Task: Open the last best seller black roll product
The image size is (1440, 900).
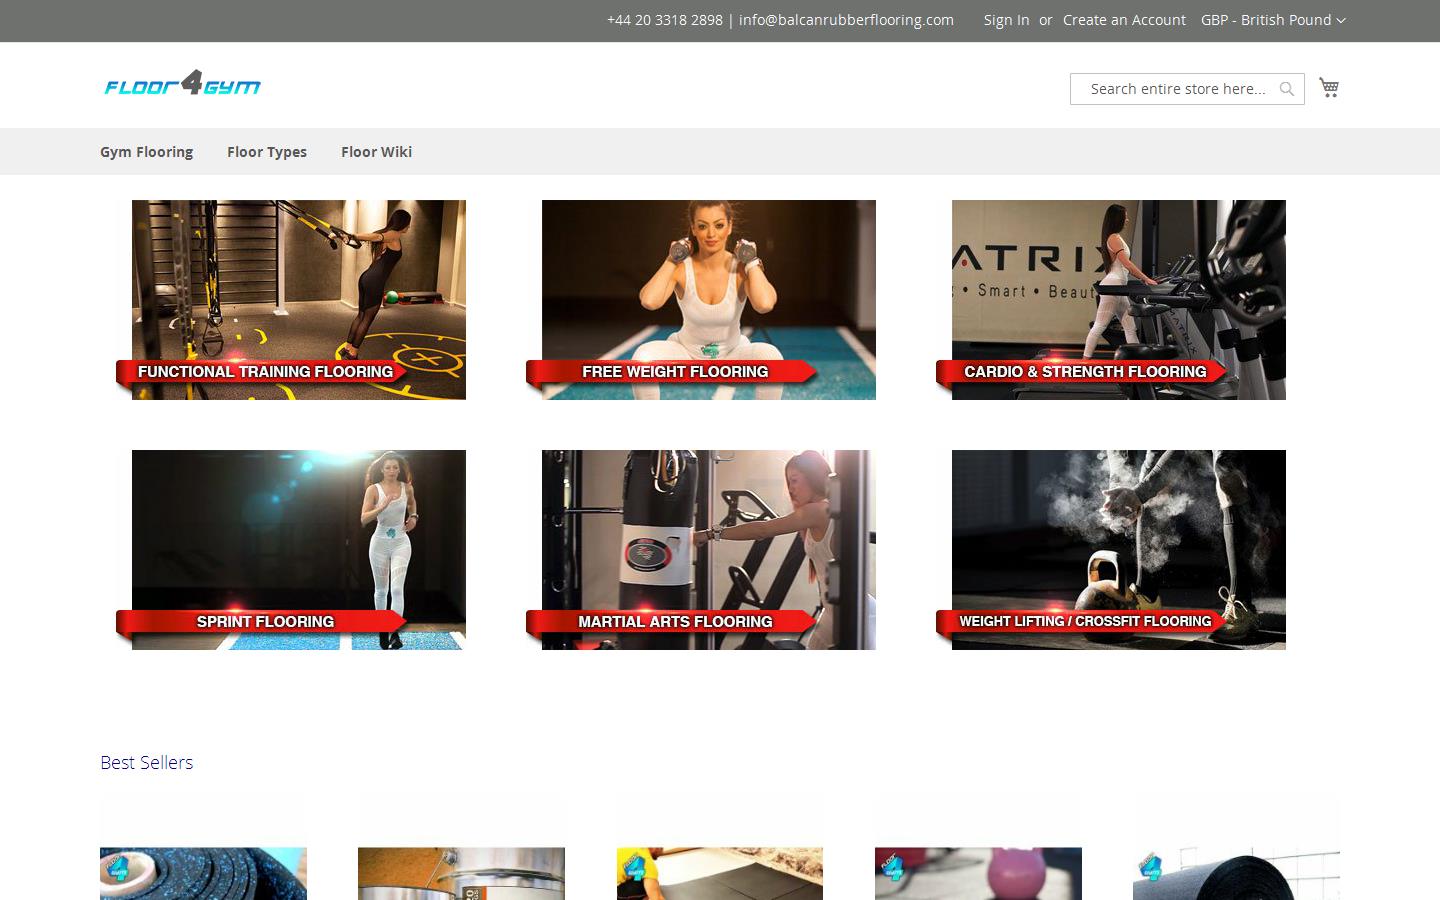Action: point(1236,873)
